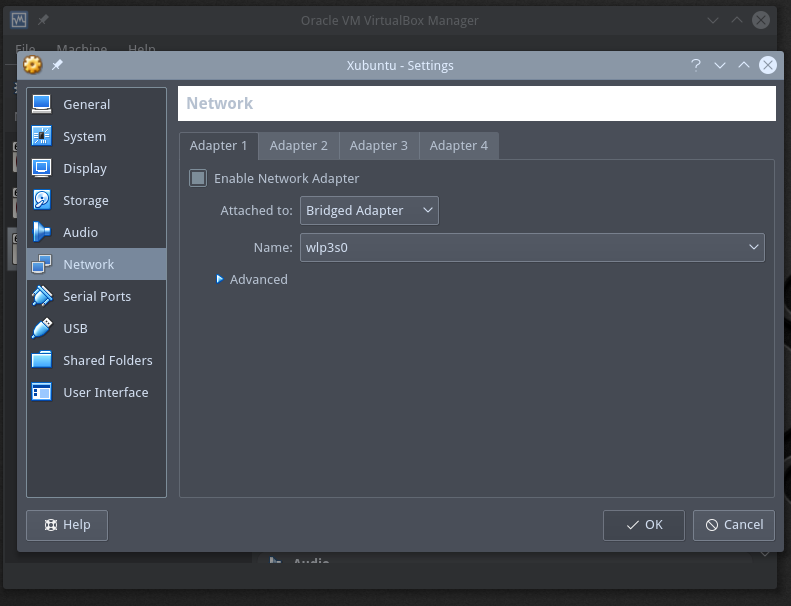Open the Help menu in VirtualBox Manager
The image size is (791, 606).
click(x=142, y=48)
